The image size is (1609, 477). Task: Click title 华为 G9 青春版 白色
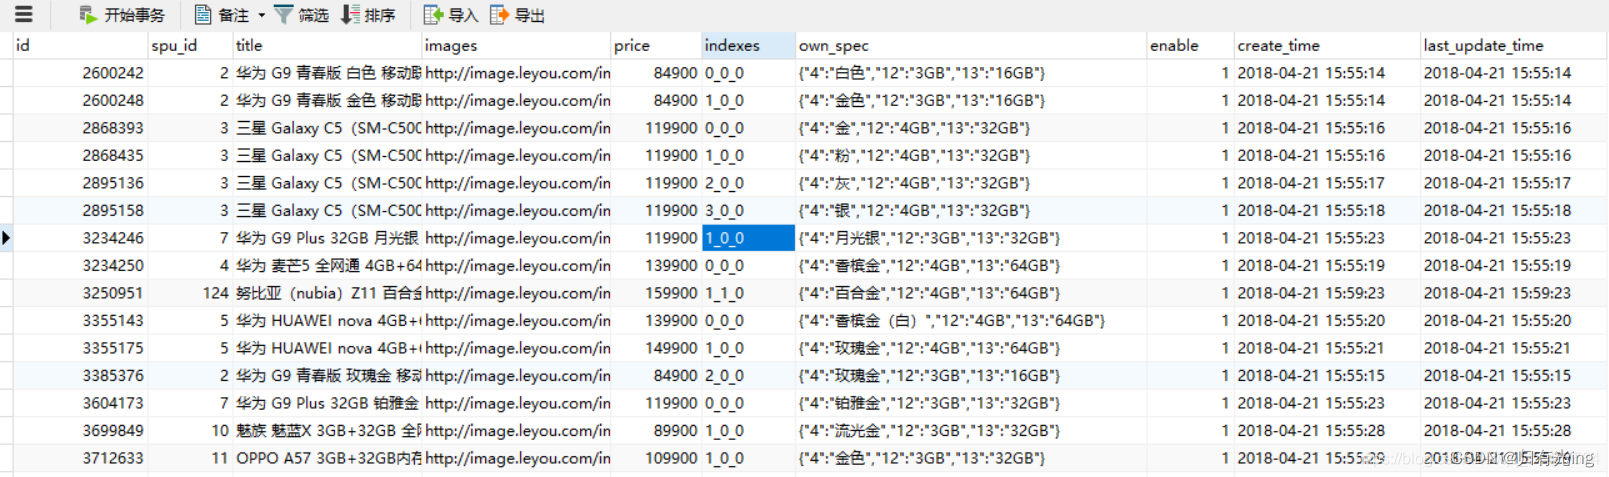pyautogui.click(x=327, y=73)
